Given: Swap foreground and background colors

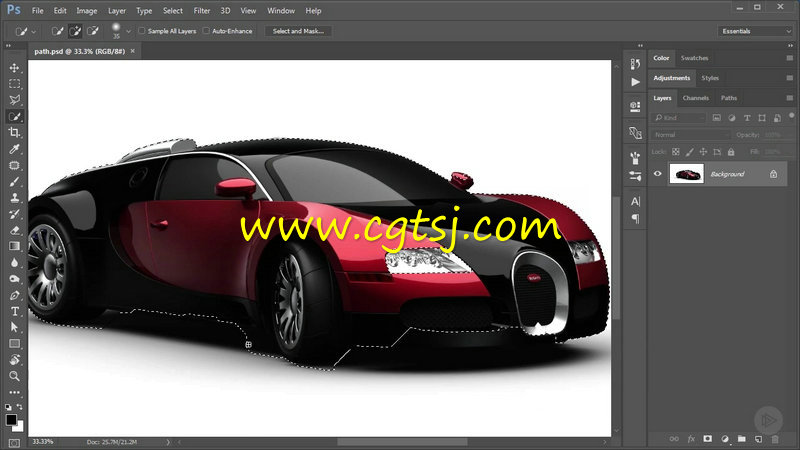Looking at the screenshot, I should 19,407.
